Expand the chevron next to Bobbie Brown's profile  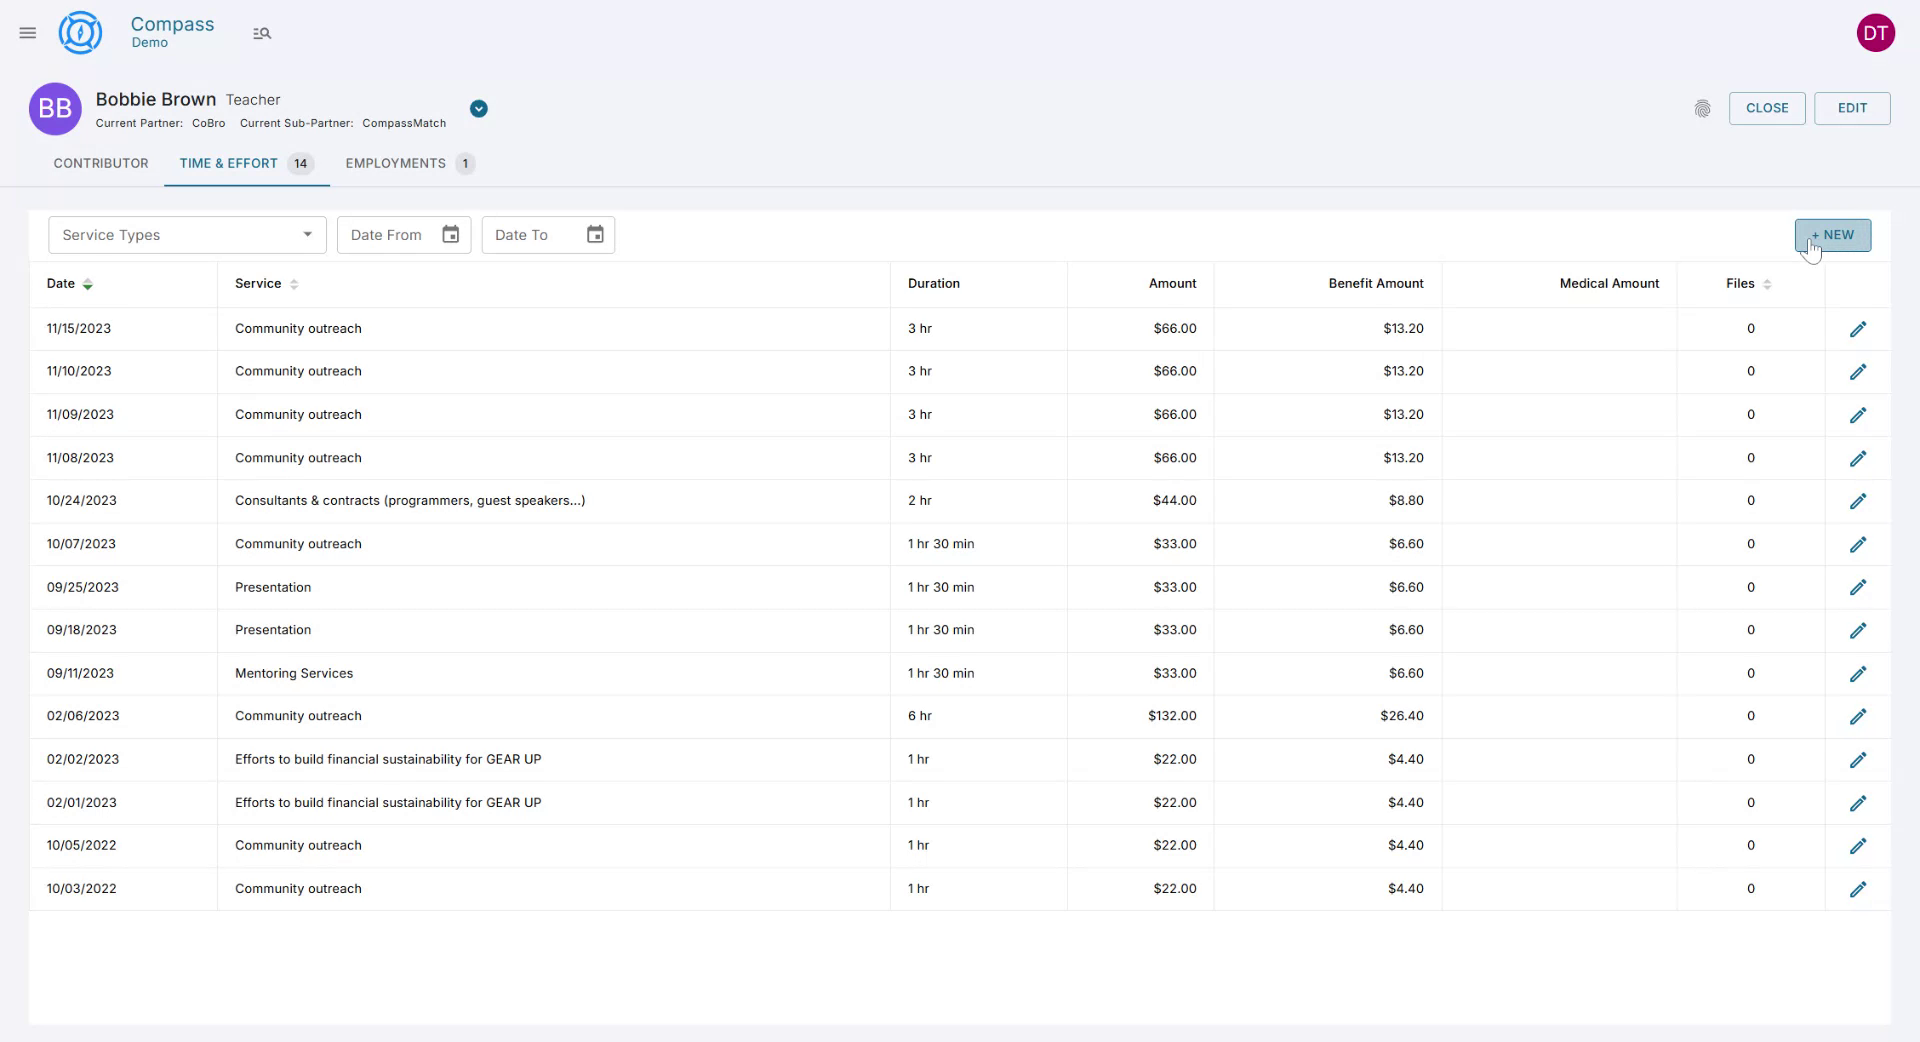[x=478, y=109]
